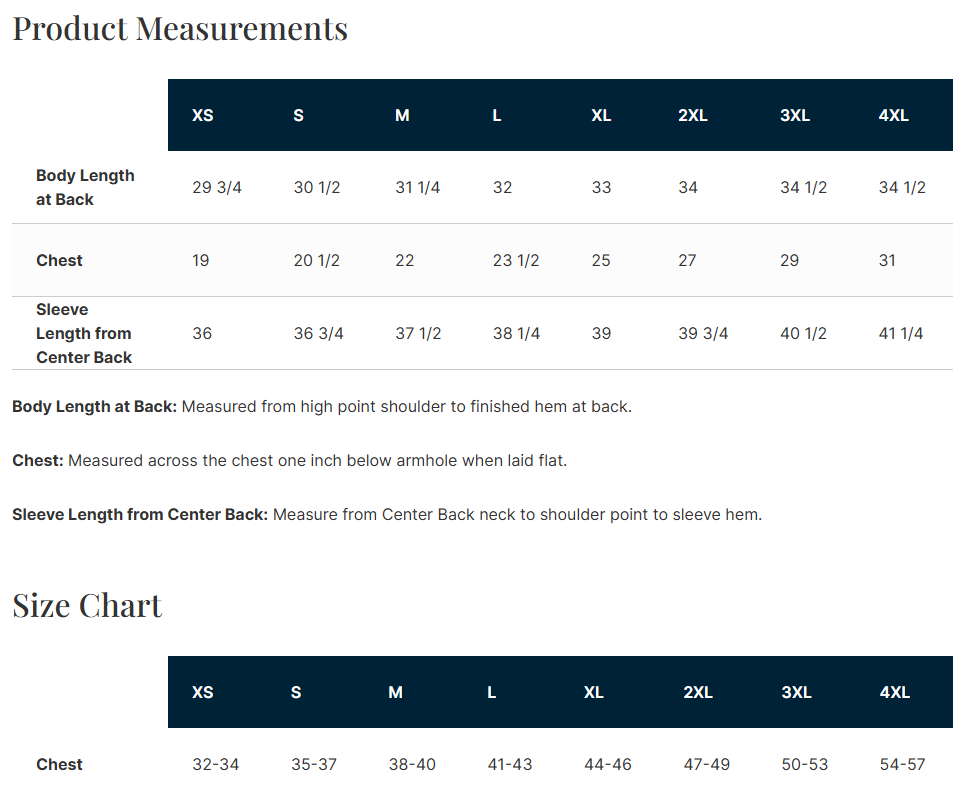Select the Body Length at Back row label
The image size is (964, 794).
(85, 187)
